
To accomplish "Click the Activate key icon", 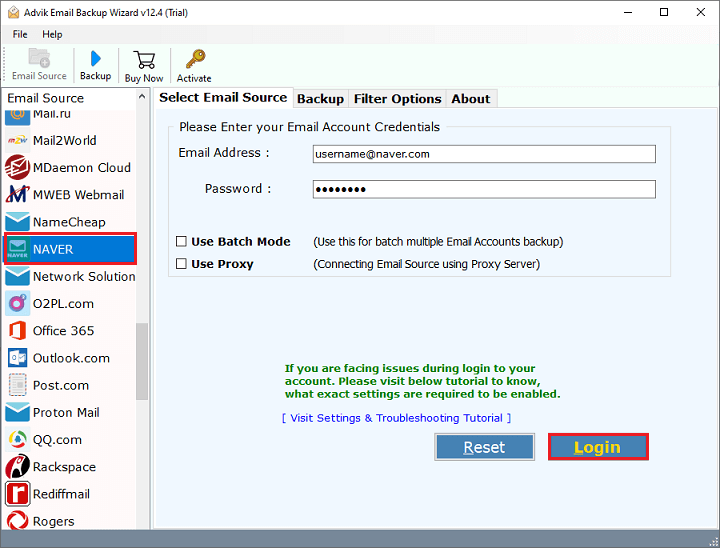I will pyautogui.click(x=196, y=59).
